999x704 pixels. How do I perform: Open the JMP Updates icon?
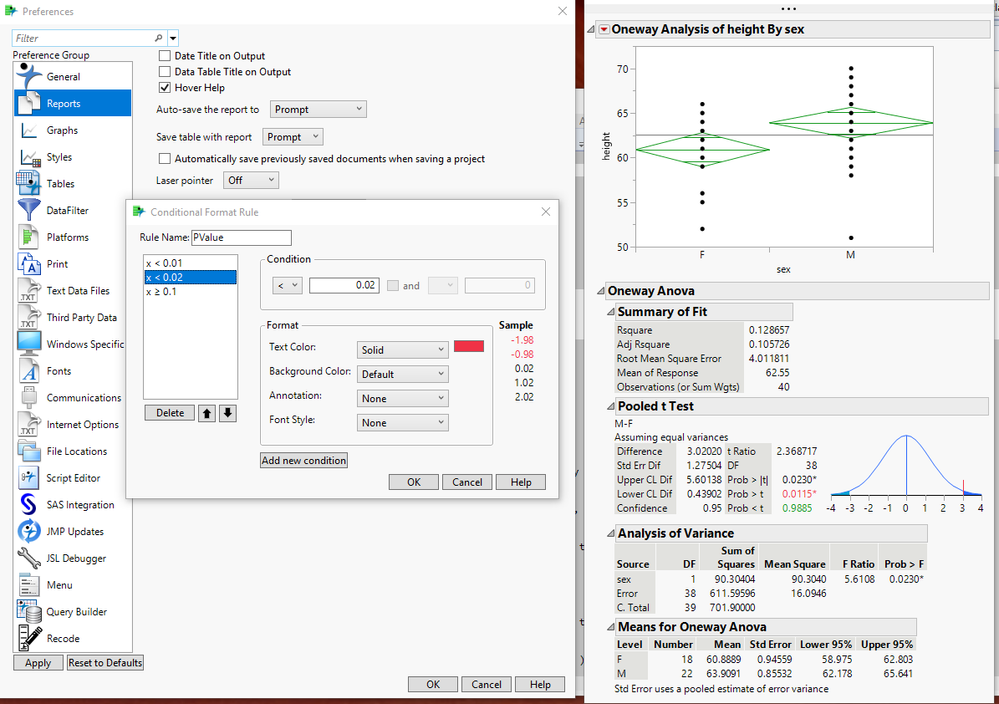pos(29,531)
